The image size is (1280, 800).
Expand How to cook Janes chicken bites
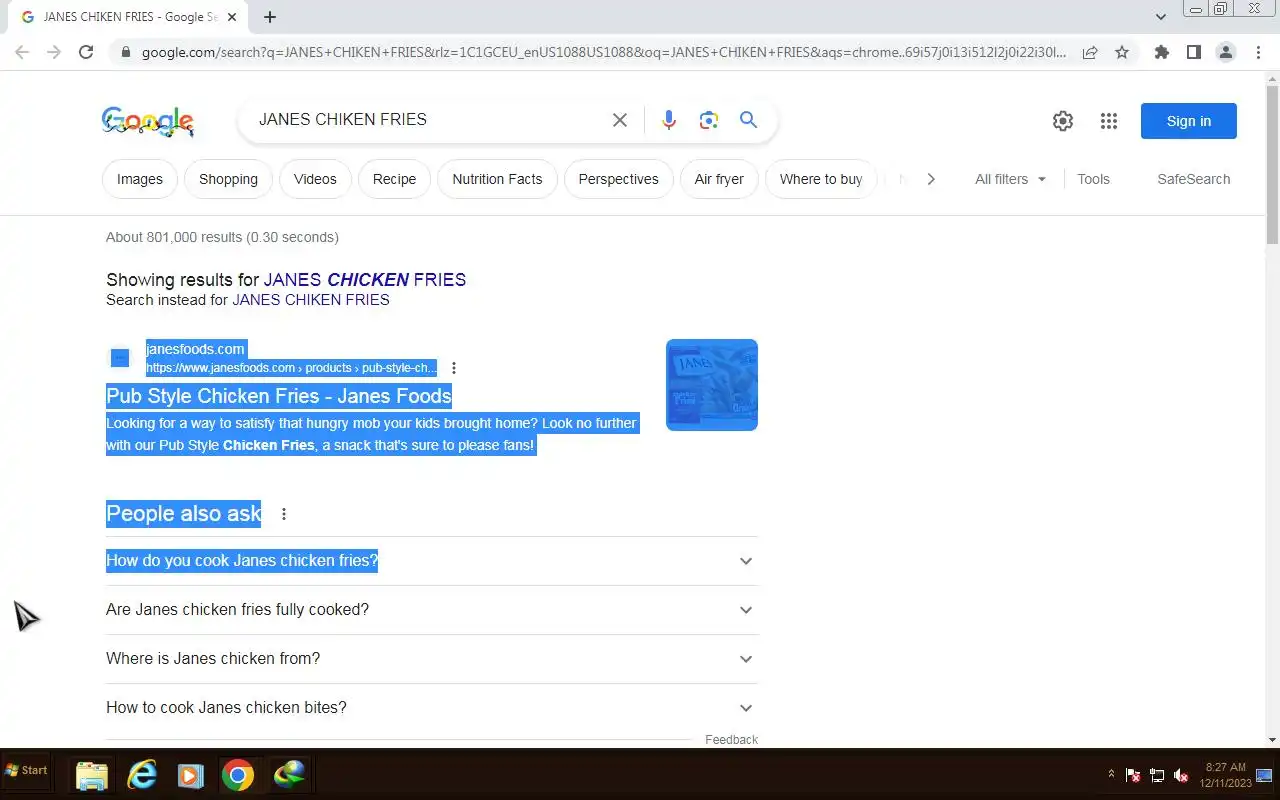pyautogui.click(x=432, y=708)
